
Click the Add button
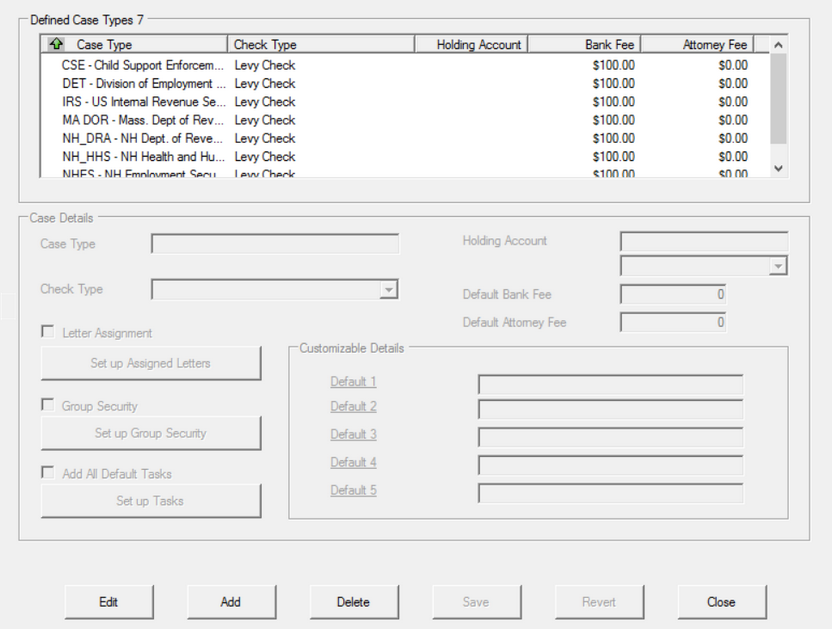(x=231, y=602)
